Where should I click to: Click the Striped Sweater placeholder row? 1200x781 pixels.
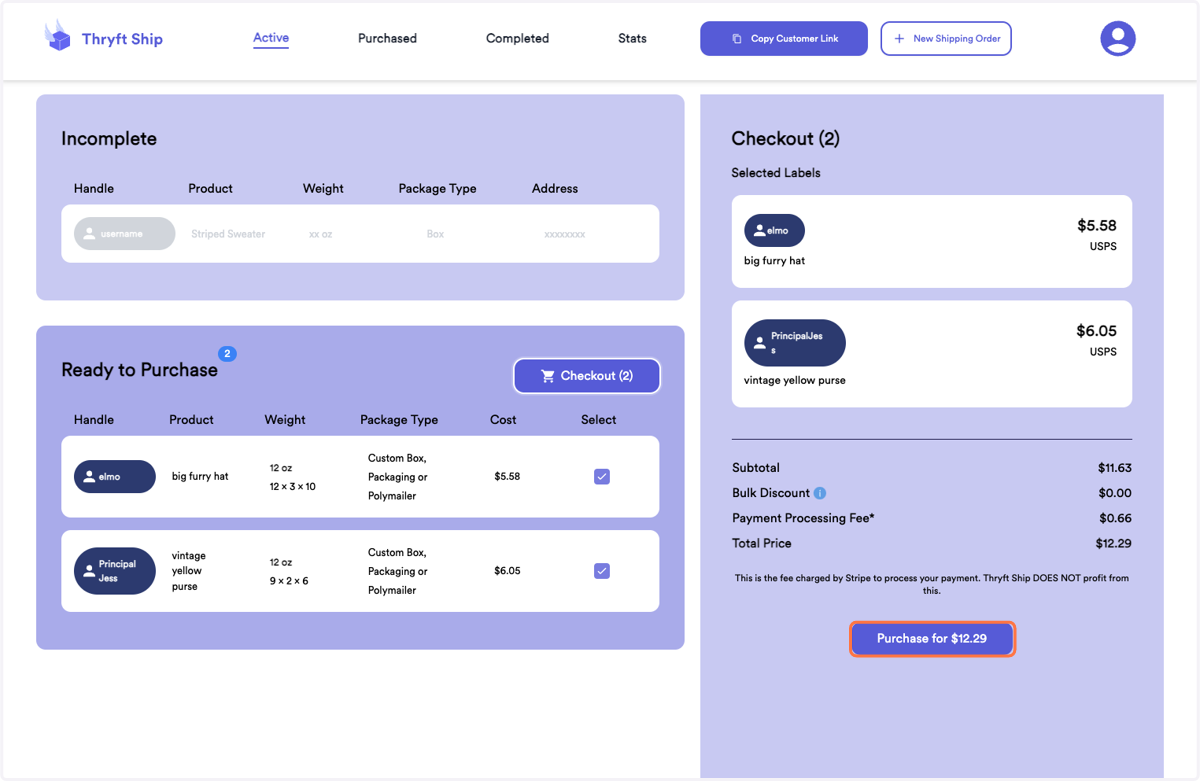coord(360,234)
